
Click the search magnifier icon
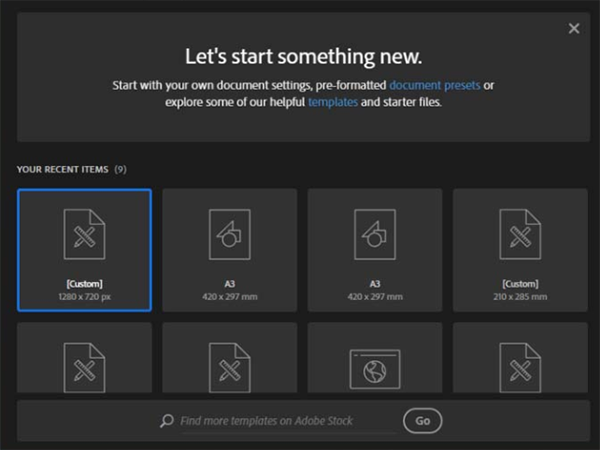(167, 421)
